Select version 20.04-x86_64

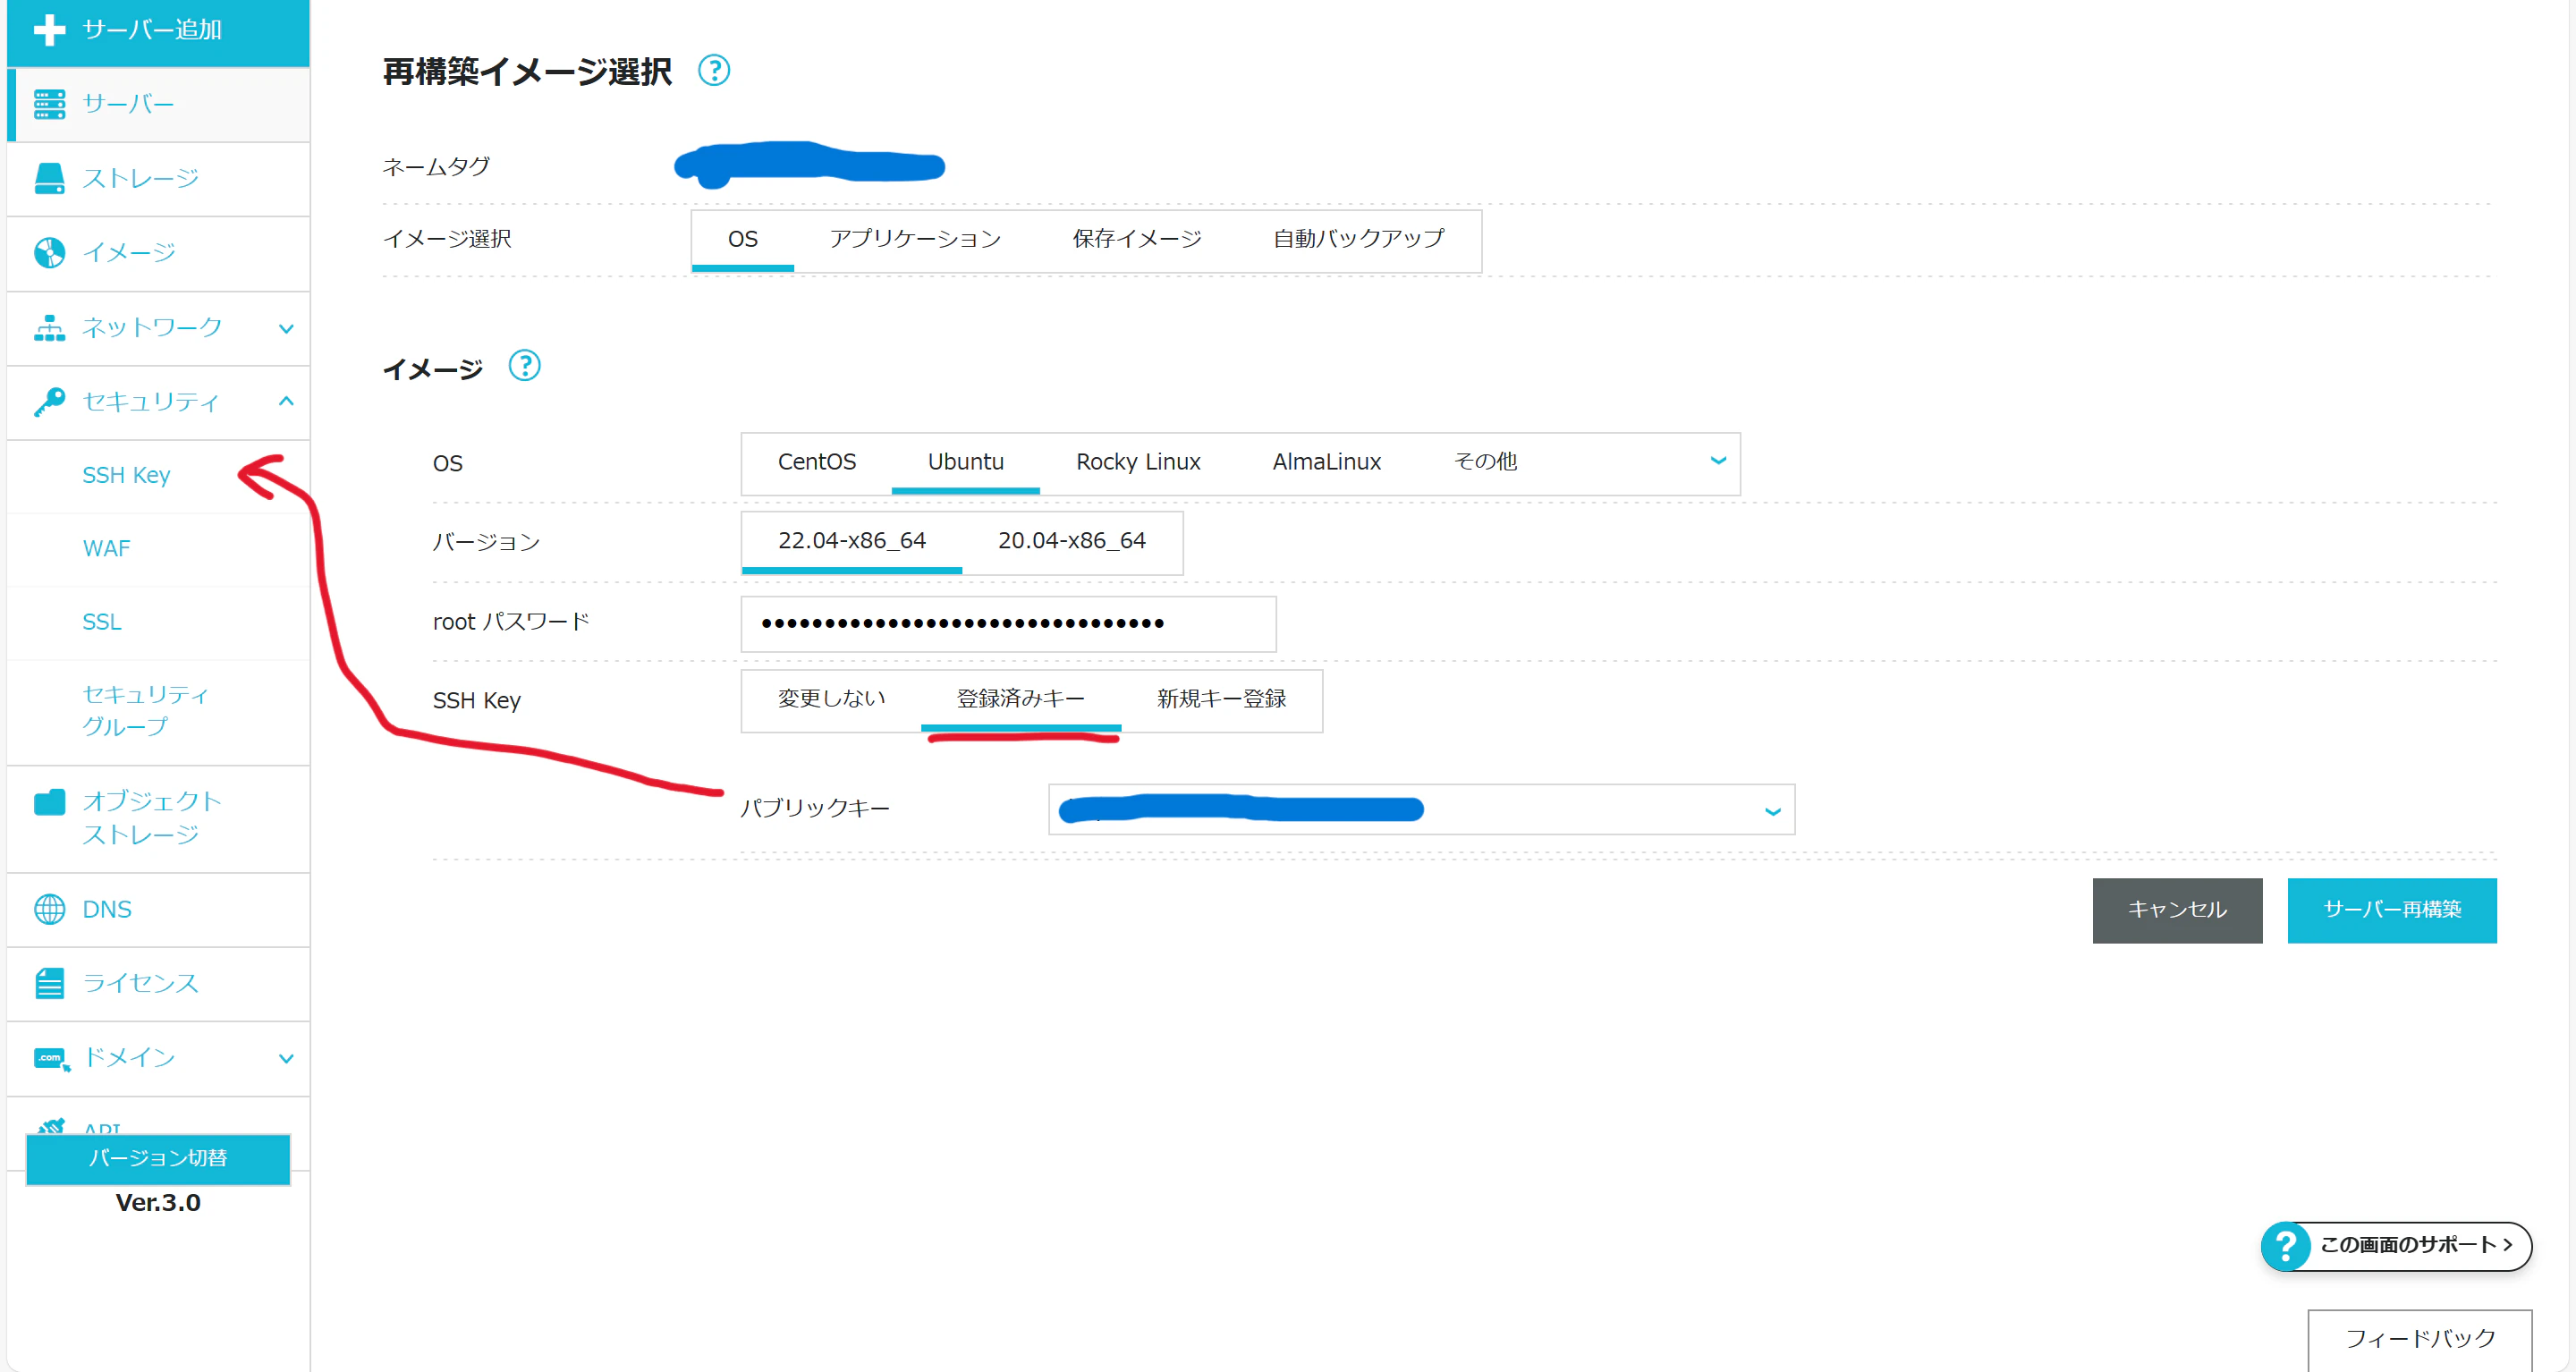(x=1072, y=541)
